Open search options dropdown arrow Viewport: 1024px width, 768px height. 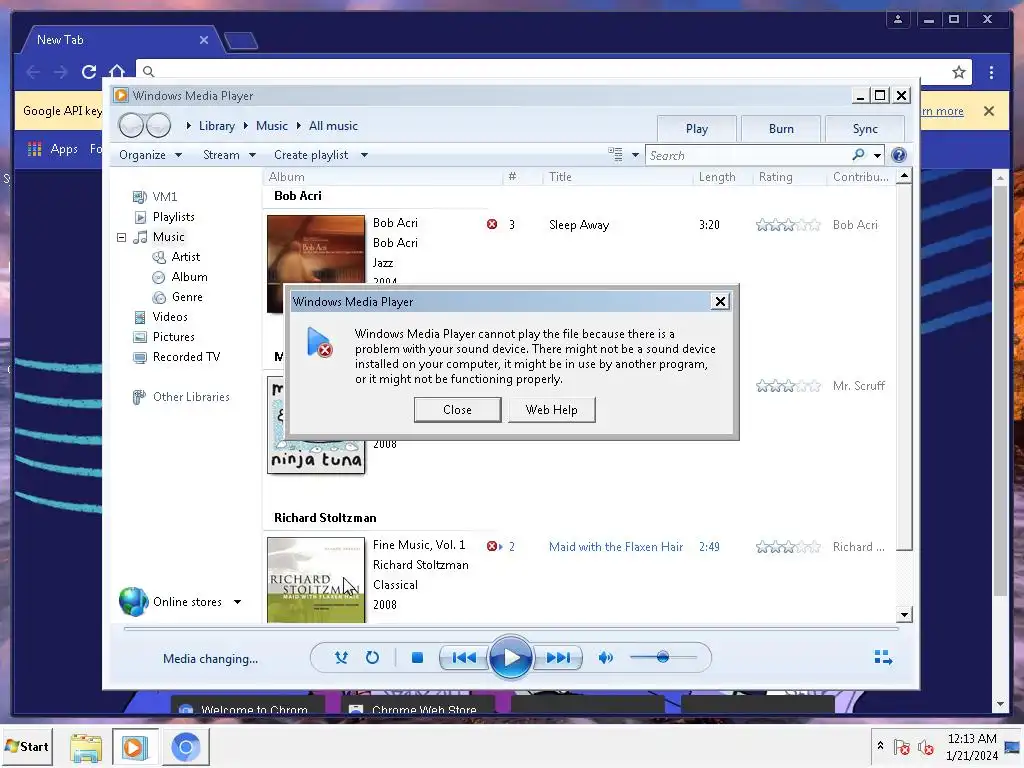(x=877, y=155)
